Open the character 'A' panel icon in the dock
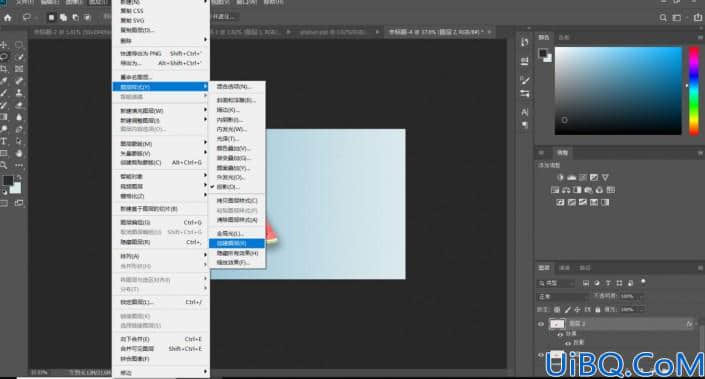The image size is (705, 379). click(524, 111)
